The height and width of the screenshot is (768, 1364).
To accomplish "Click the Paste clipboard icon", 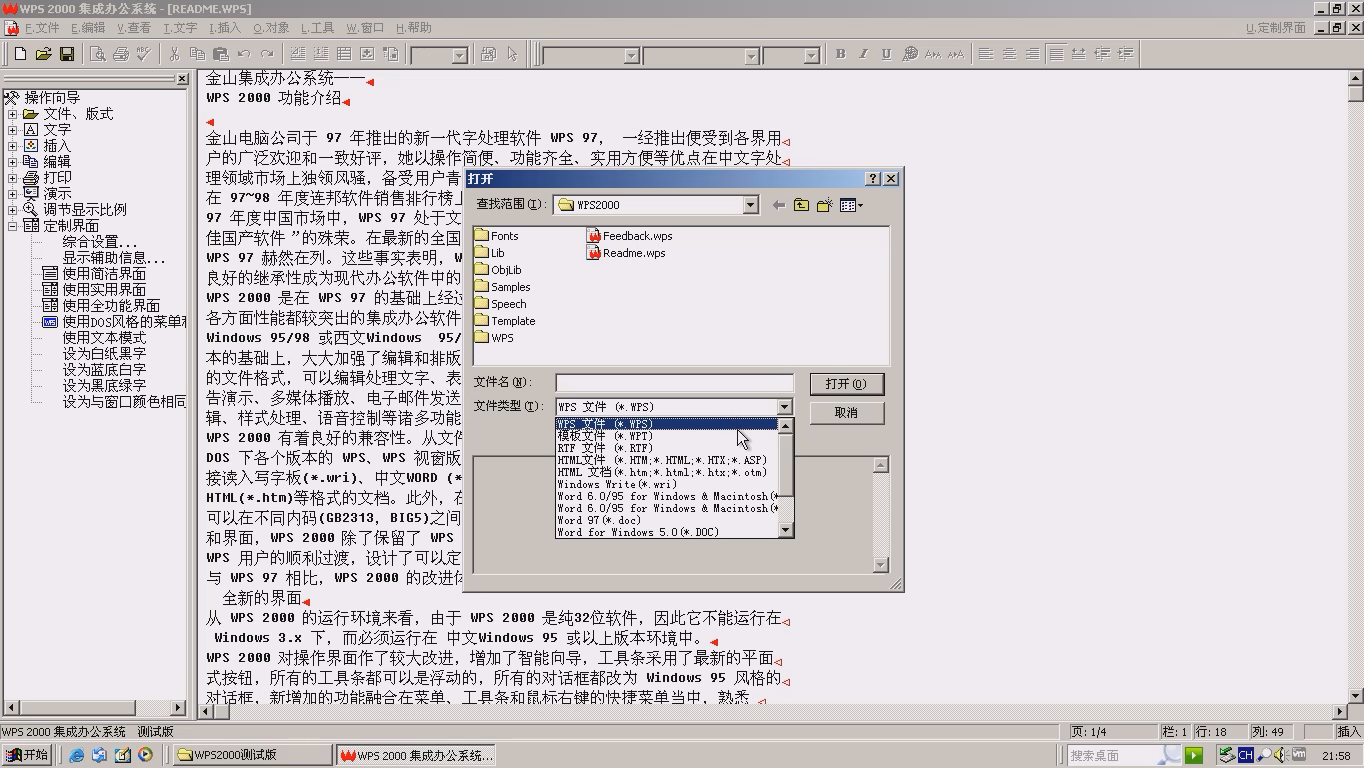I will (x=220, y=54).
